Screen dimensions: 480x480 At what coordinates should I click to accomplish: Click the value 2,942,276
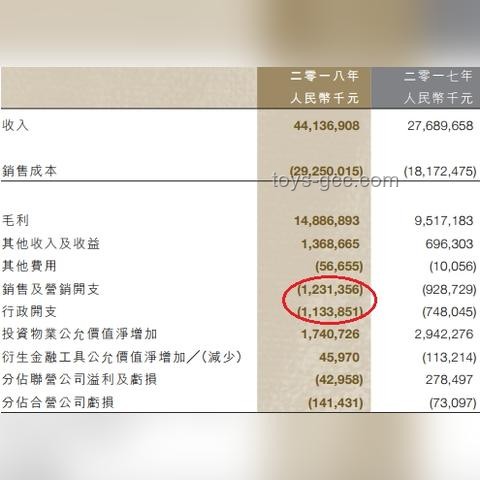pos(444,334)
